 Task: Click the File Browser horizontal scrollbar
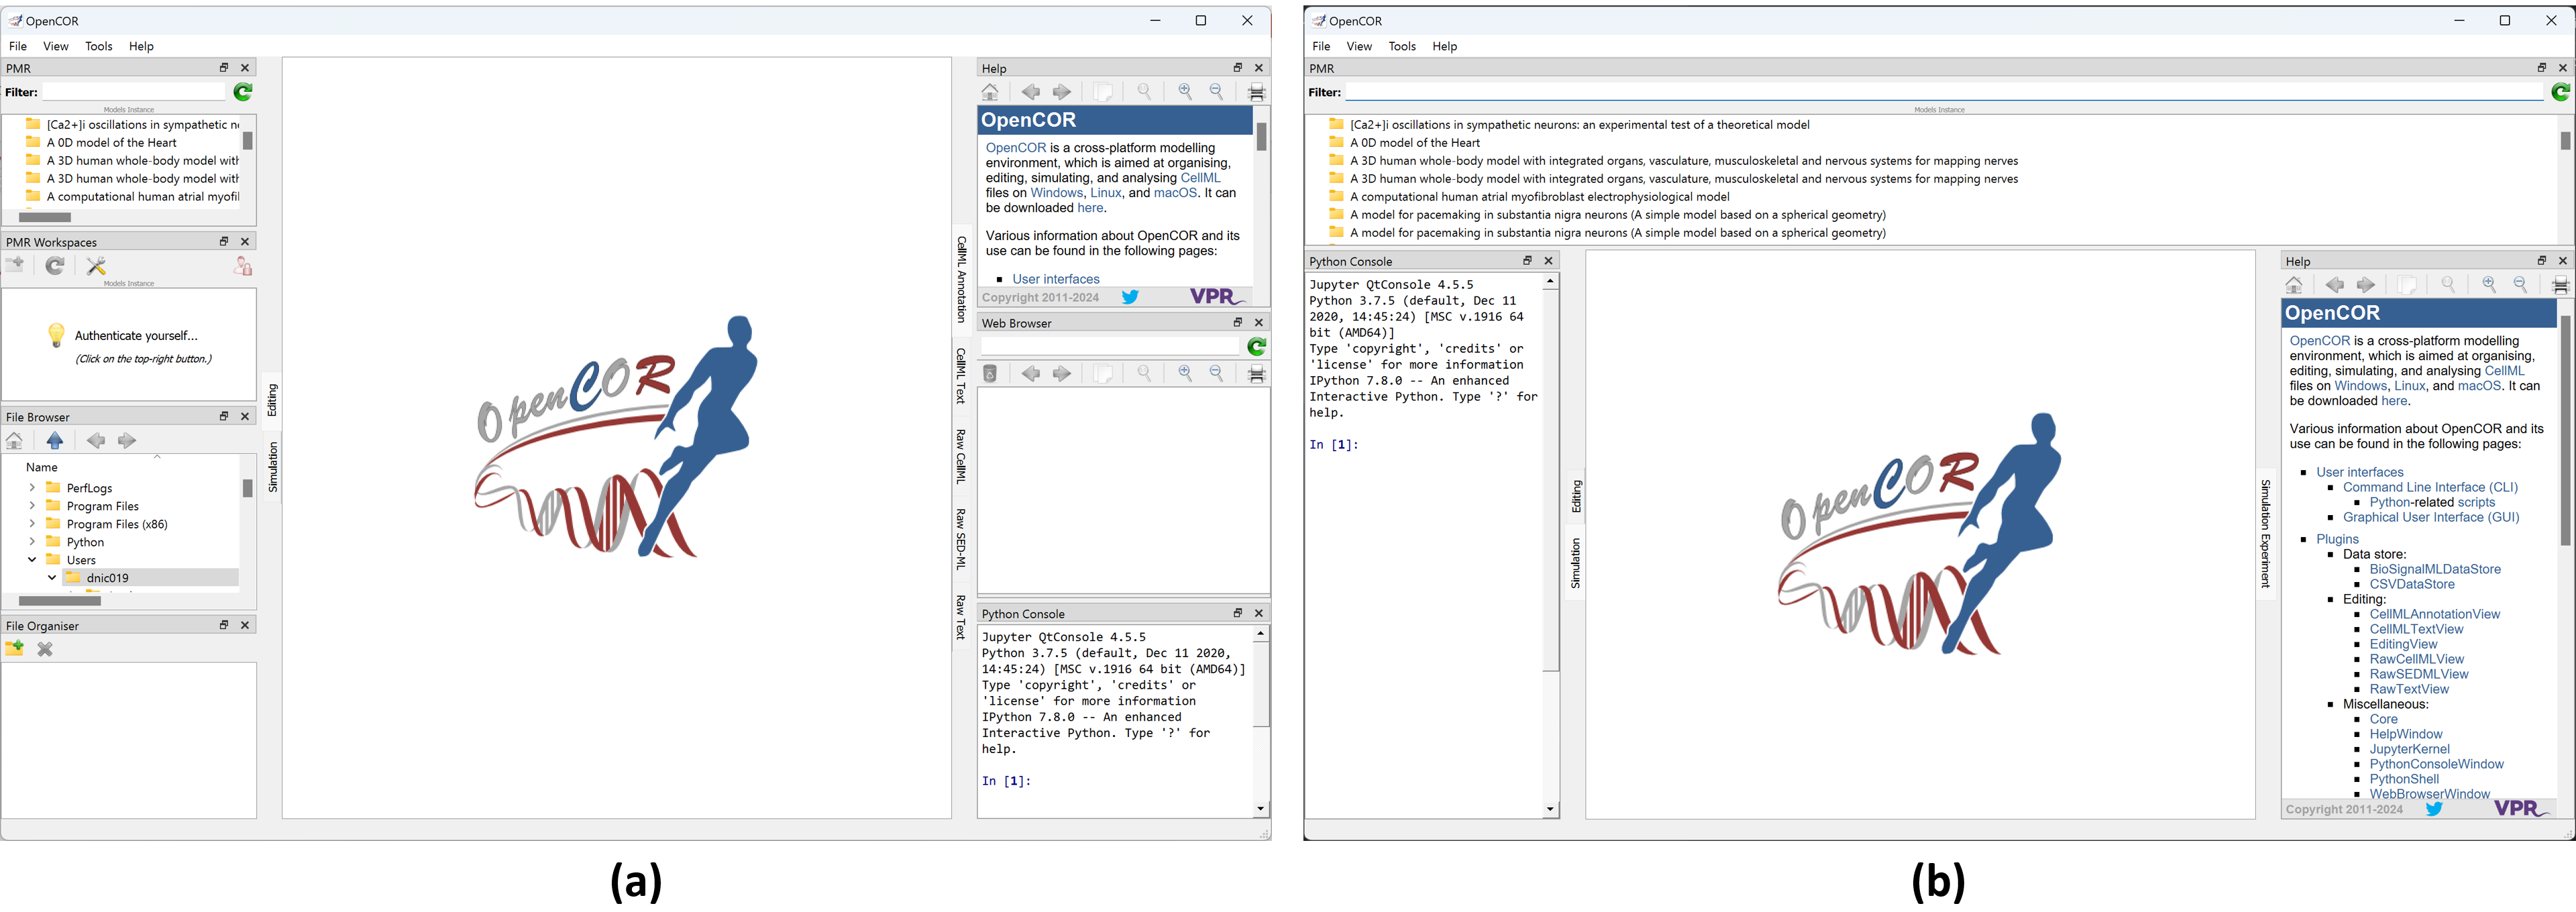pyautogui.click(x=60, y=601)
